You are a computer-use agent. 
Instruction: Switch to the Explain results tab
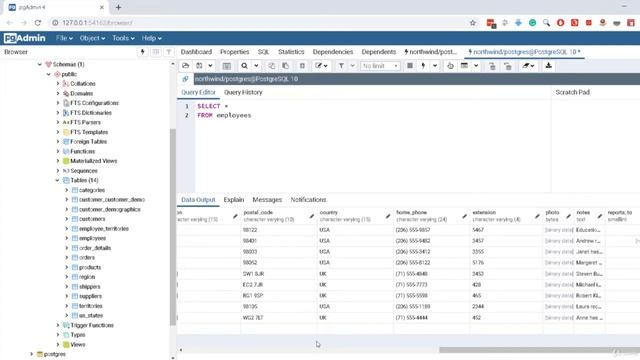pos(234,200)
